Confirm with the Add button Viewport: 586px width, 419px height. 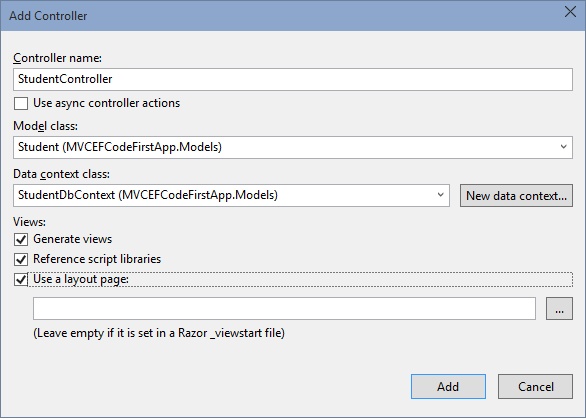point(448,386)
